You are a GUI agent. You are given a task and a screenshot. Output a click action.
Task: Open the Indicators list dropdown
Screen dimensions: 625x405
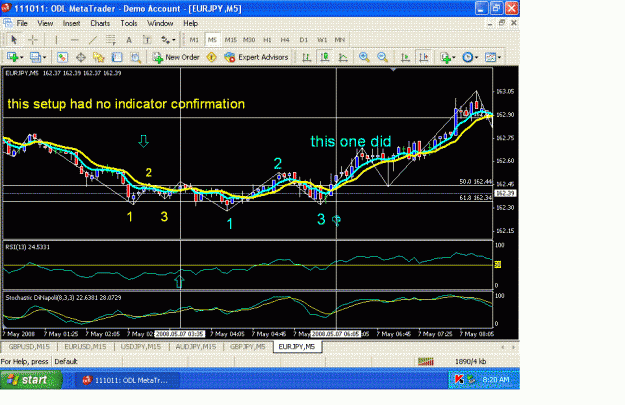448,57
